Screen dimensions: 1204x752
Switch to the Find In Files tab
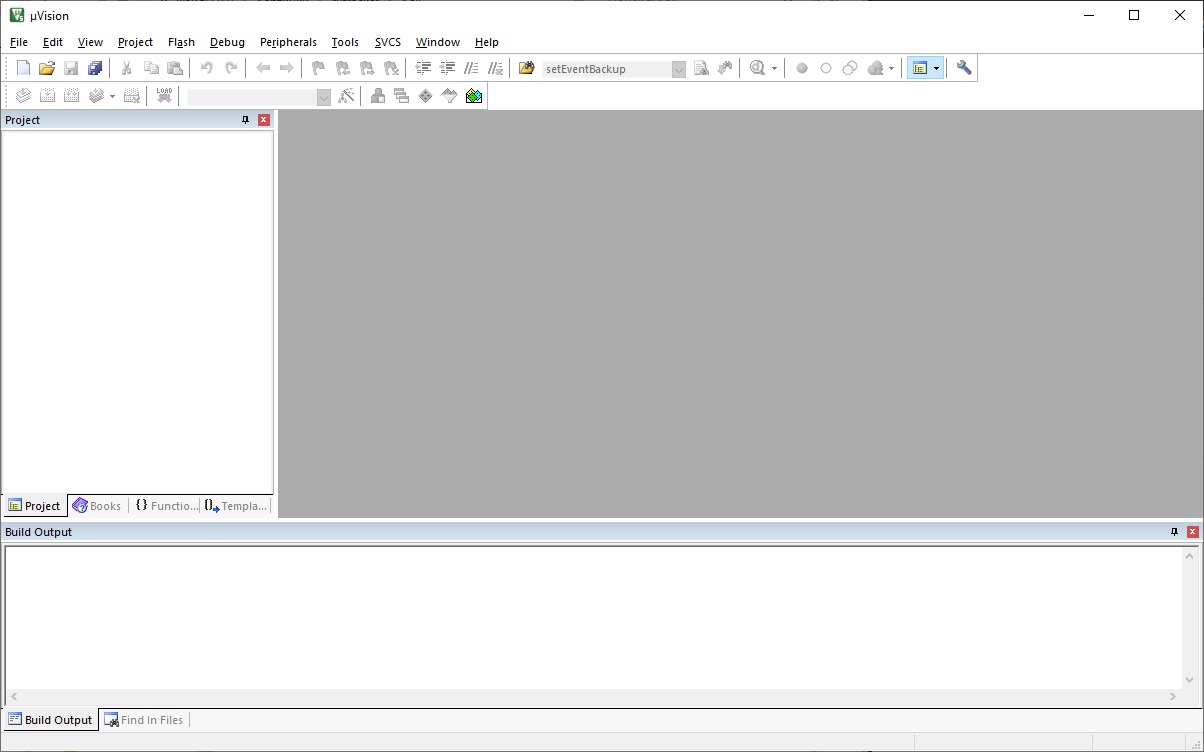[x=144, y=720]
